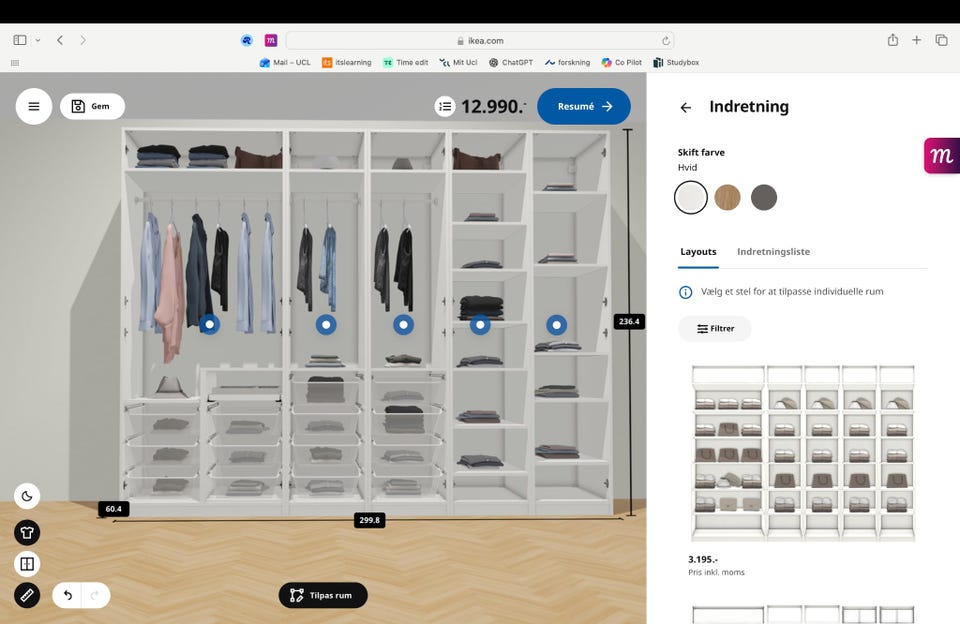Image resolution: width=960 pixels, height=624 pixels.
Task: Choose the oak wood color swatch
Action: point(727,198)
